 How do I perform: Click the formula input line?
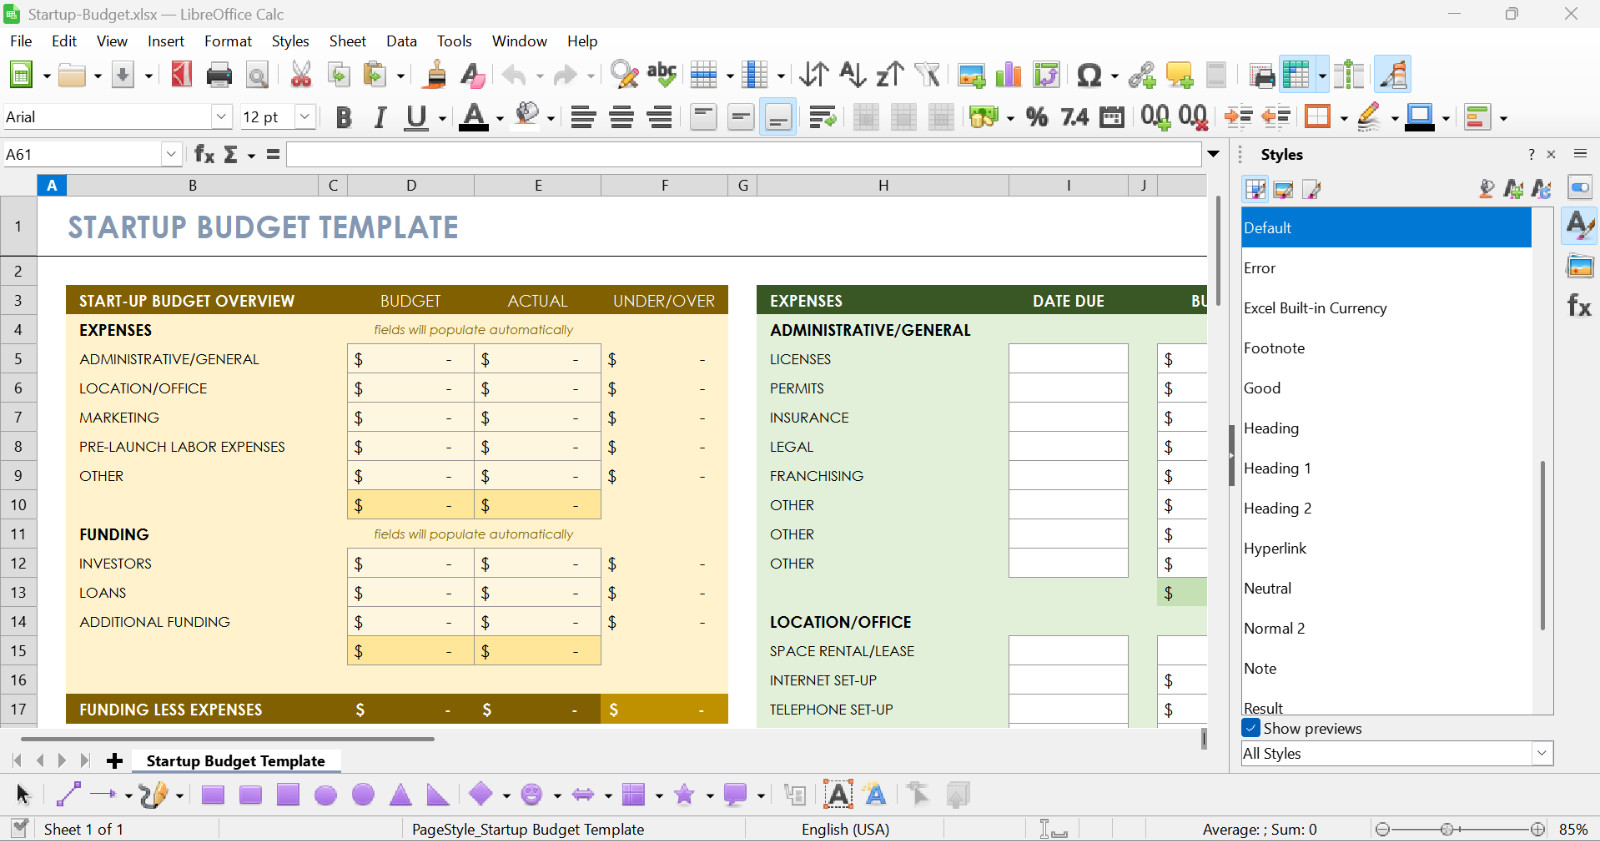point(744,154)
